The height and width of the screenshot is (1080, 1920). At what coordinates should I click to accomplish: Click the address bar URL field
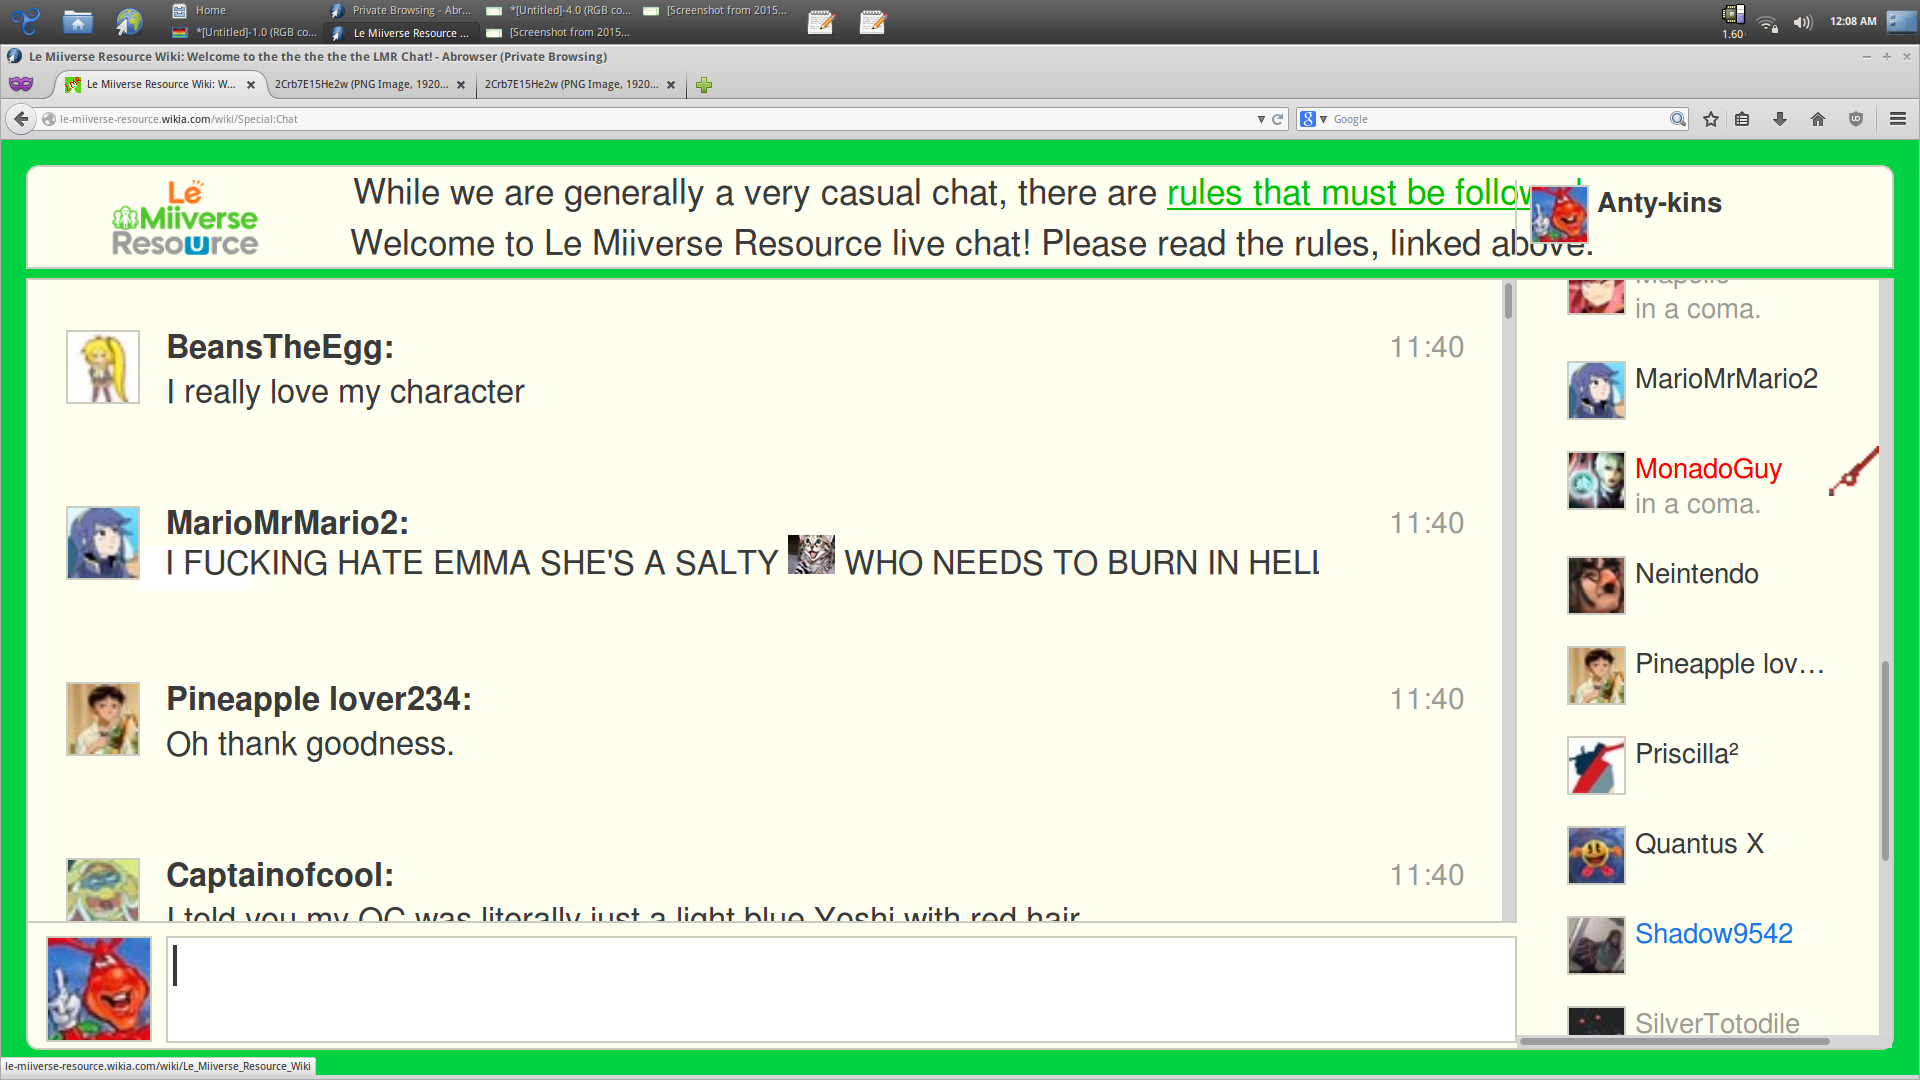pos(650,119)
